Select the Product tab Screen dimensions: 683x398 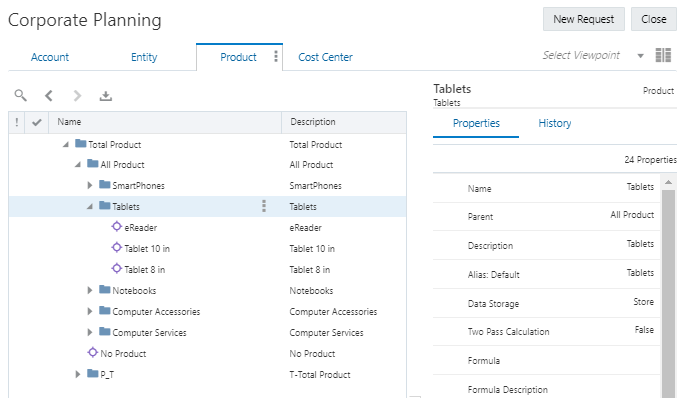coord(238,57)
